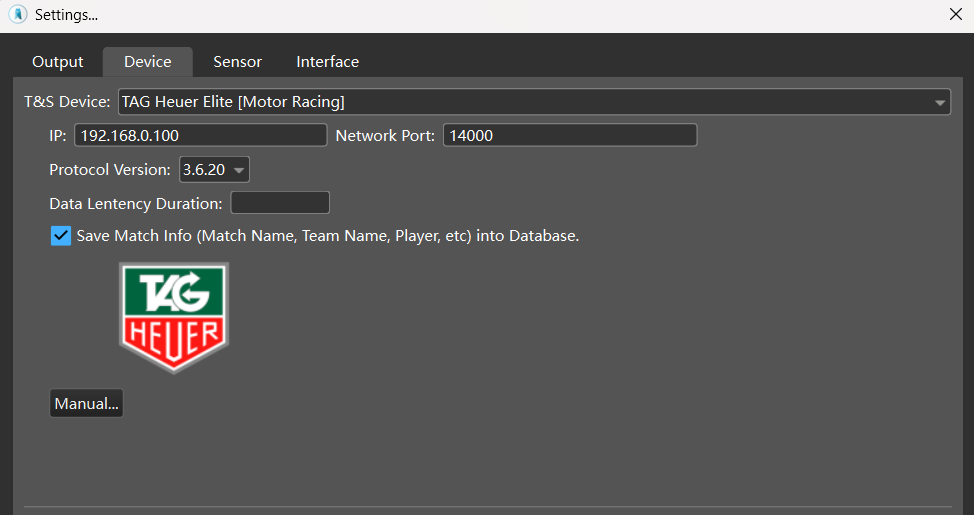Click the Settings... window title text

coord(66,15)
